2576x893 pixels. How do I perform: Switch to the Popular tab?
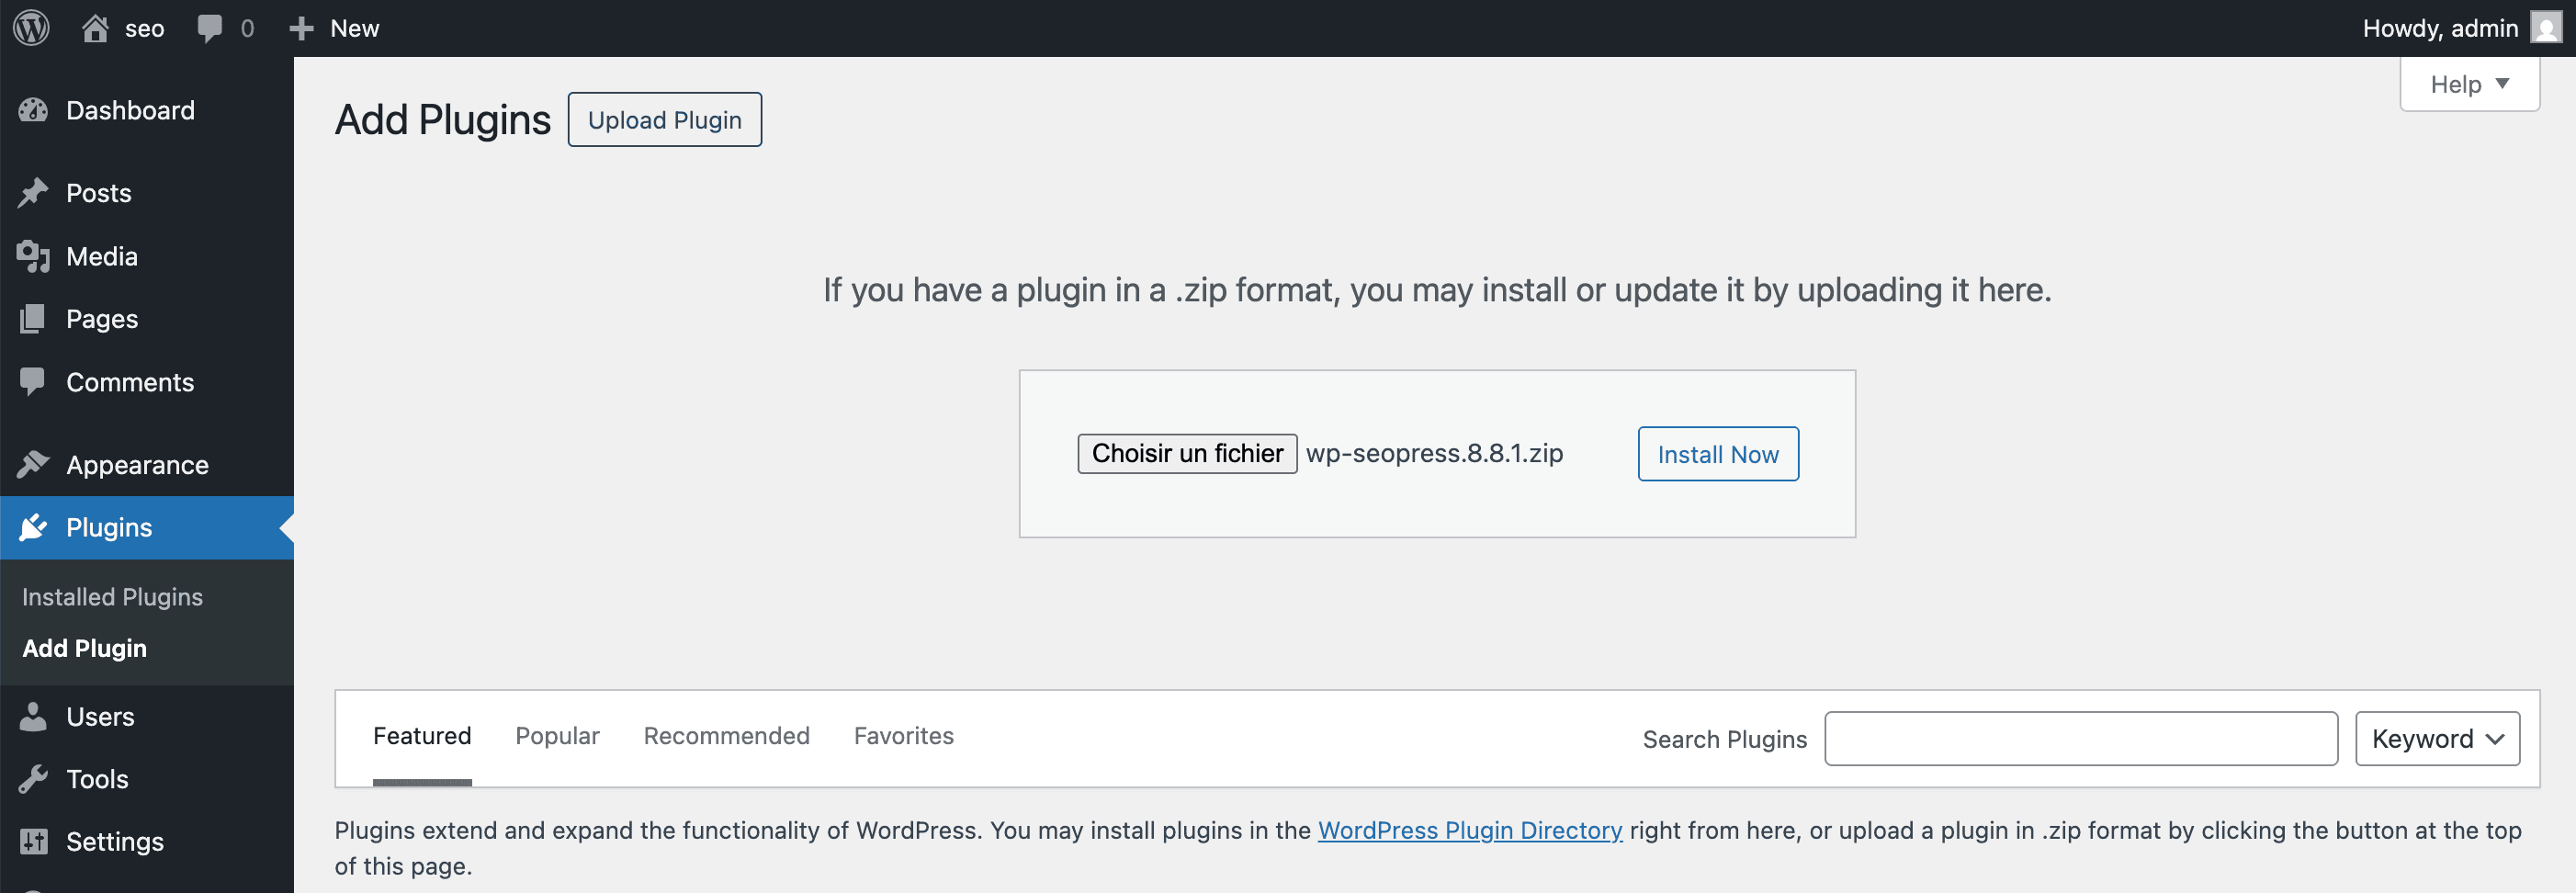pyautogui.click(x=557, y=736)
